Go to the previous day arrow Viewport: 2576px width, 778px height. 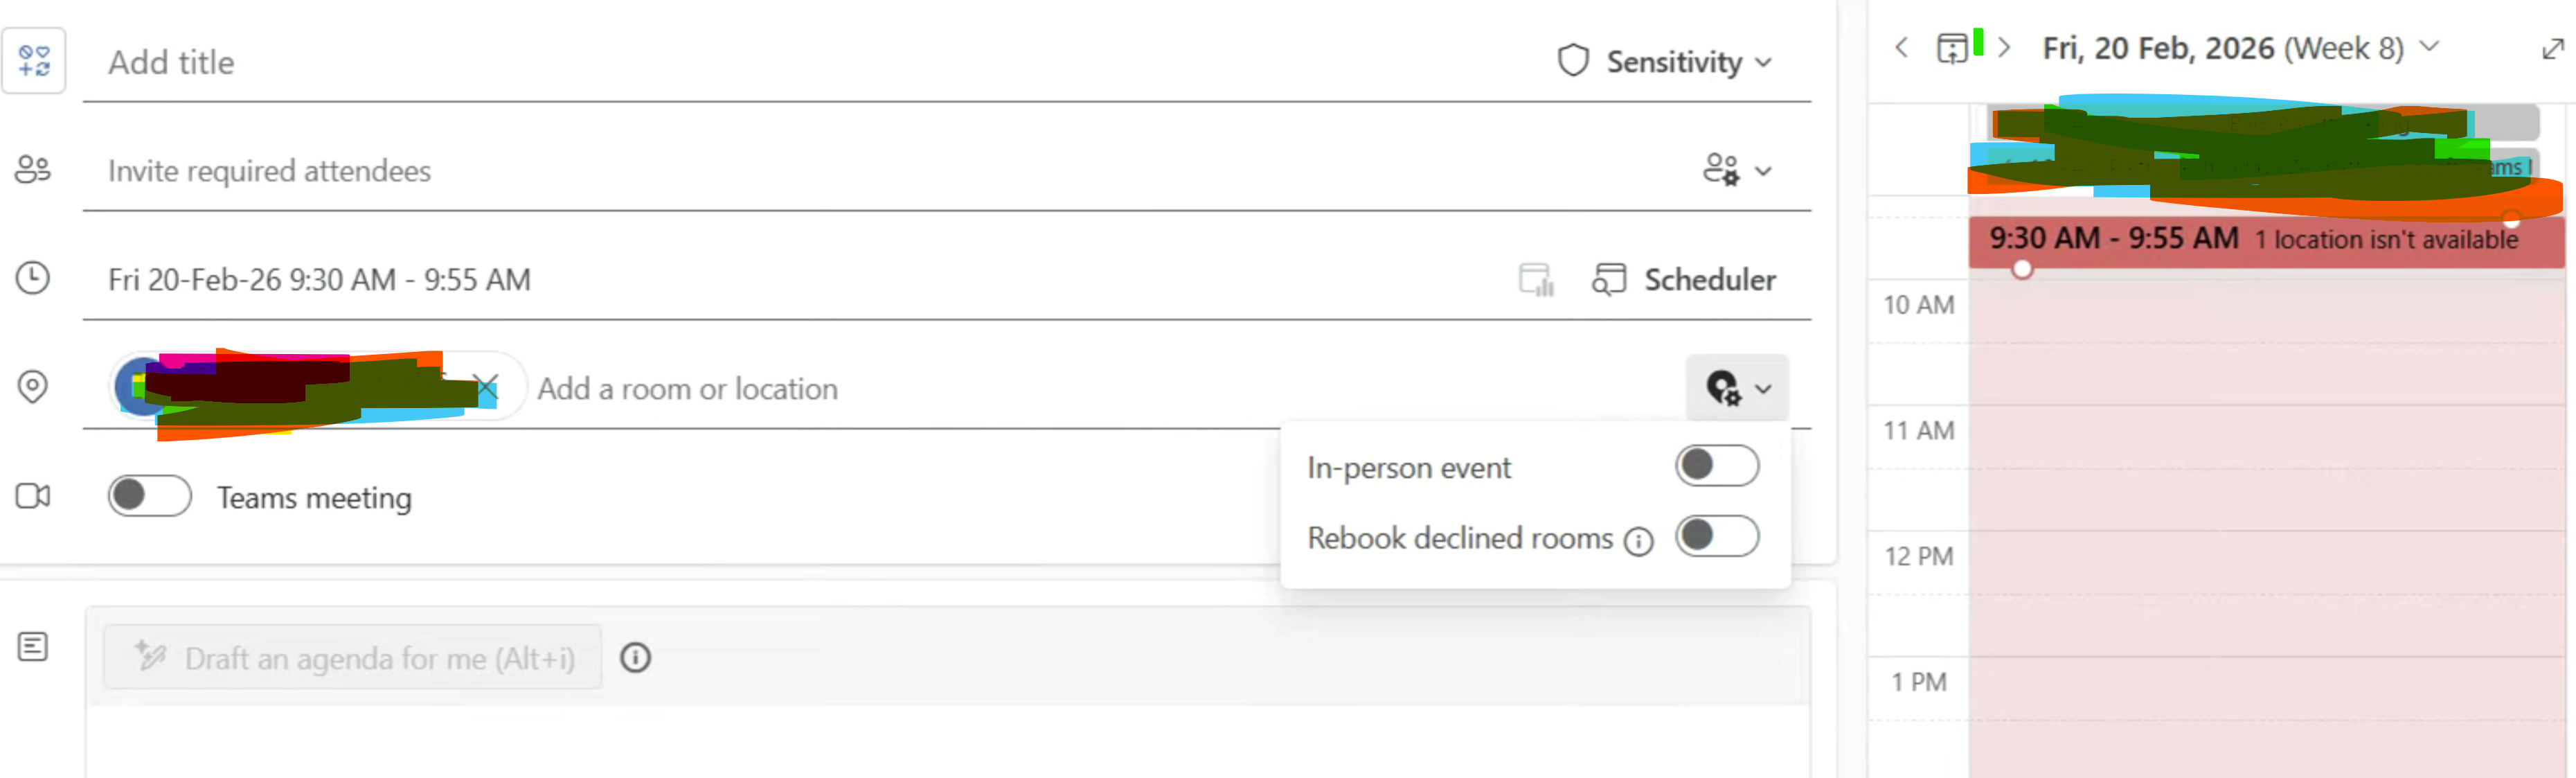click(x=1901, y=47)
